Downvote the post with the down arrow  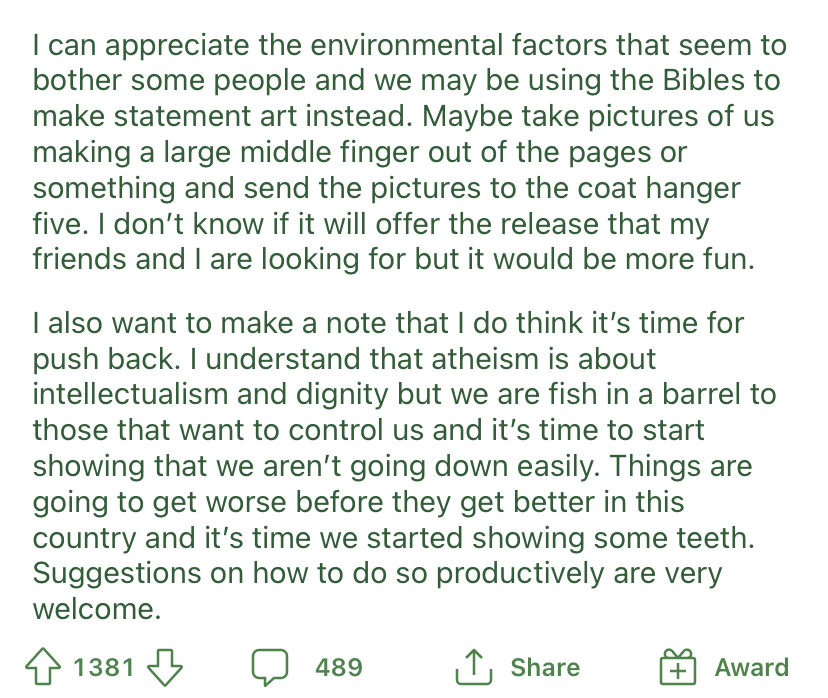pyautogui.click(x=165, y=667)
